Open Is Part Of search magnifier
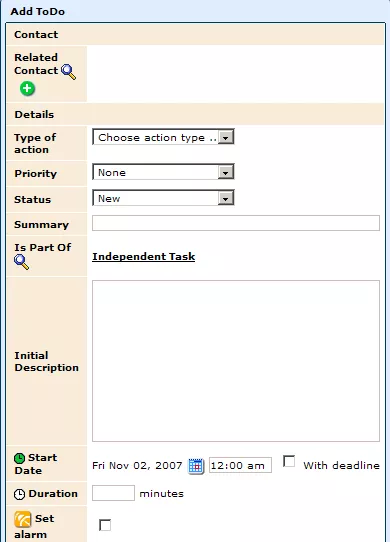390x542 pixels. [21, 262]
